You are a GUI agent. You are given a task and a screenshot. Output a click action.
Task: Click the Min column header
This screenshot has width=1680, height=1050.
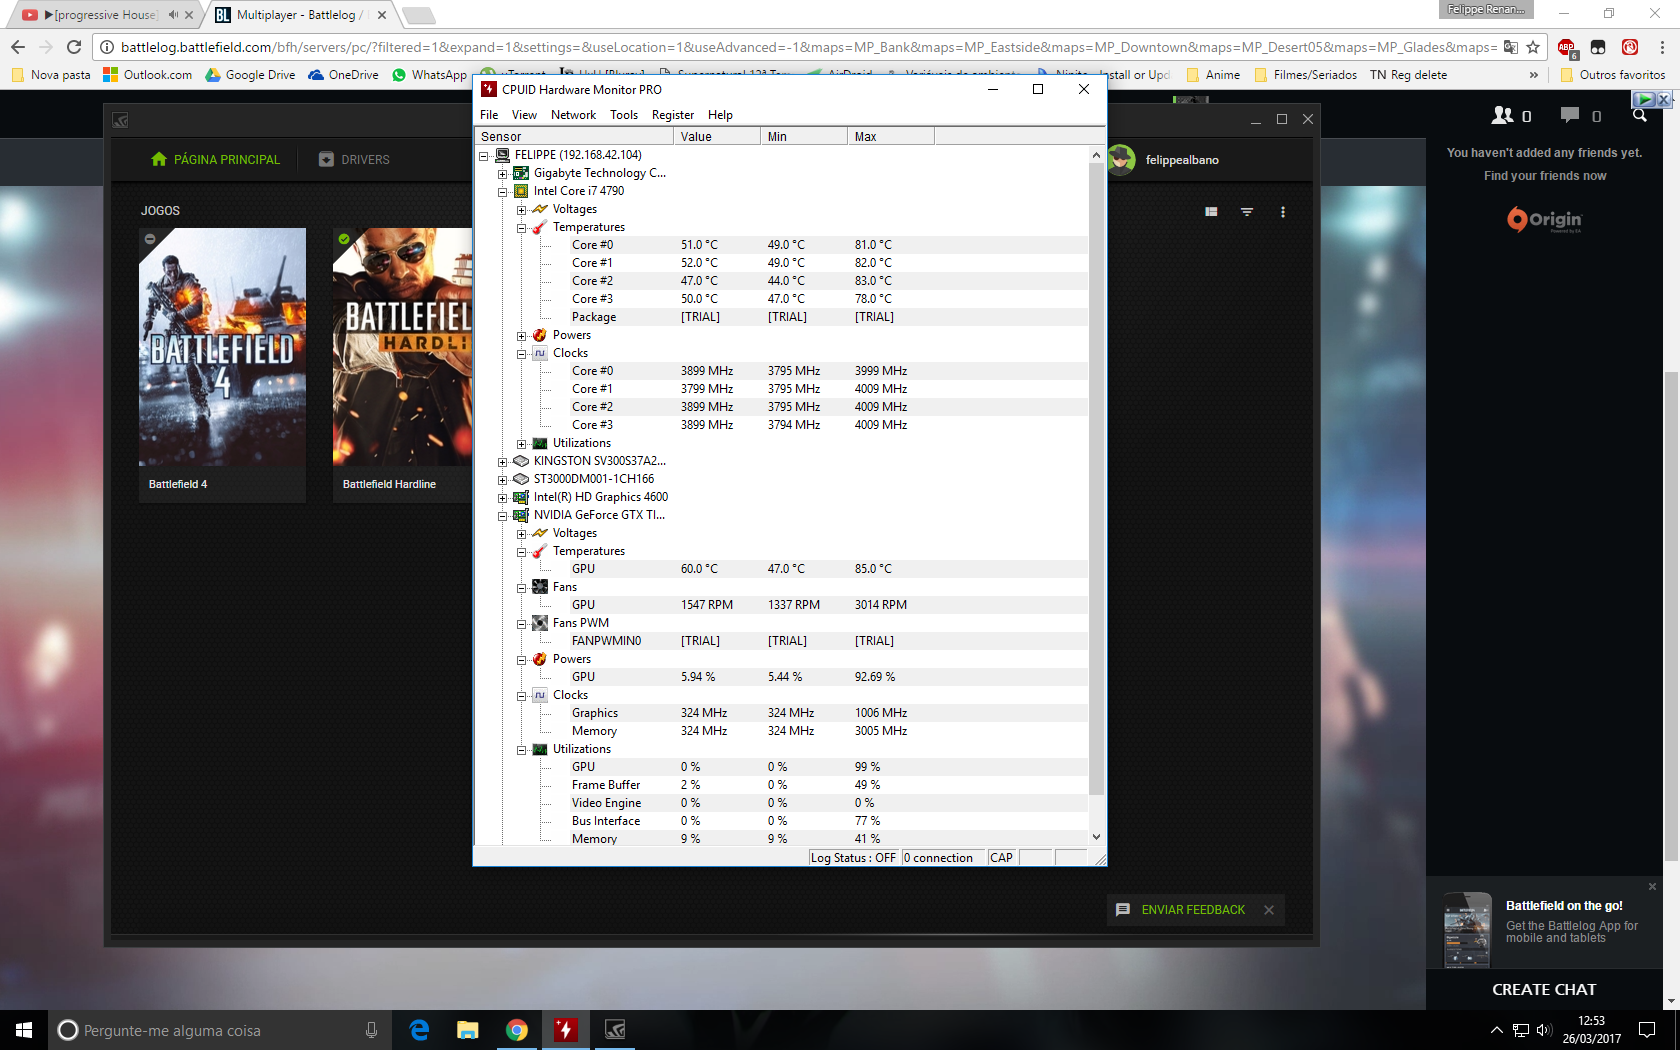804,137
